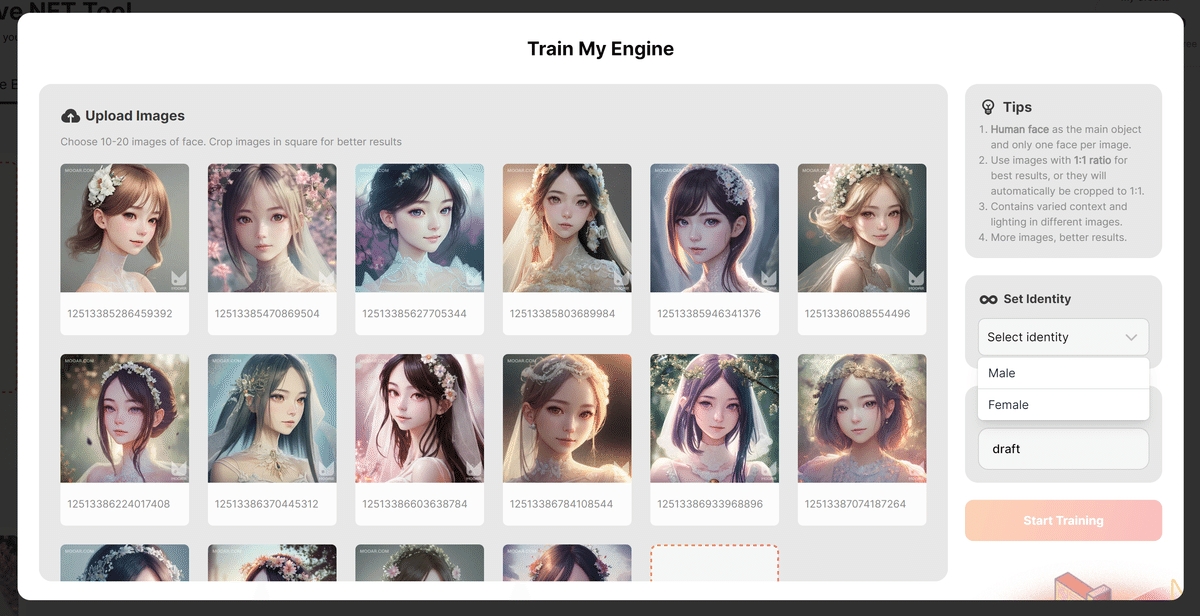Open the Select identity dropdown
This screenshot has width=1200, height=616.
tap(1063, 337)
